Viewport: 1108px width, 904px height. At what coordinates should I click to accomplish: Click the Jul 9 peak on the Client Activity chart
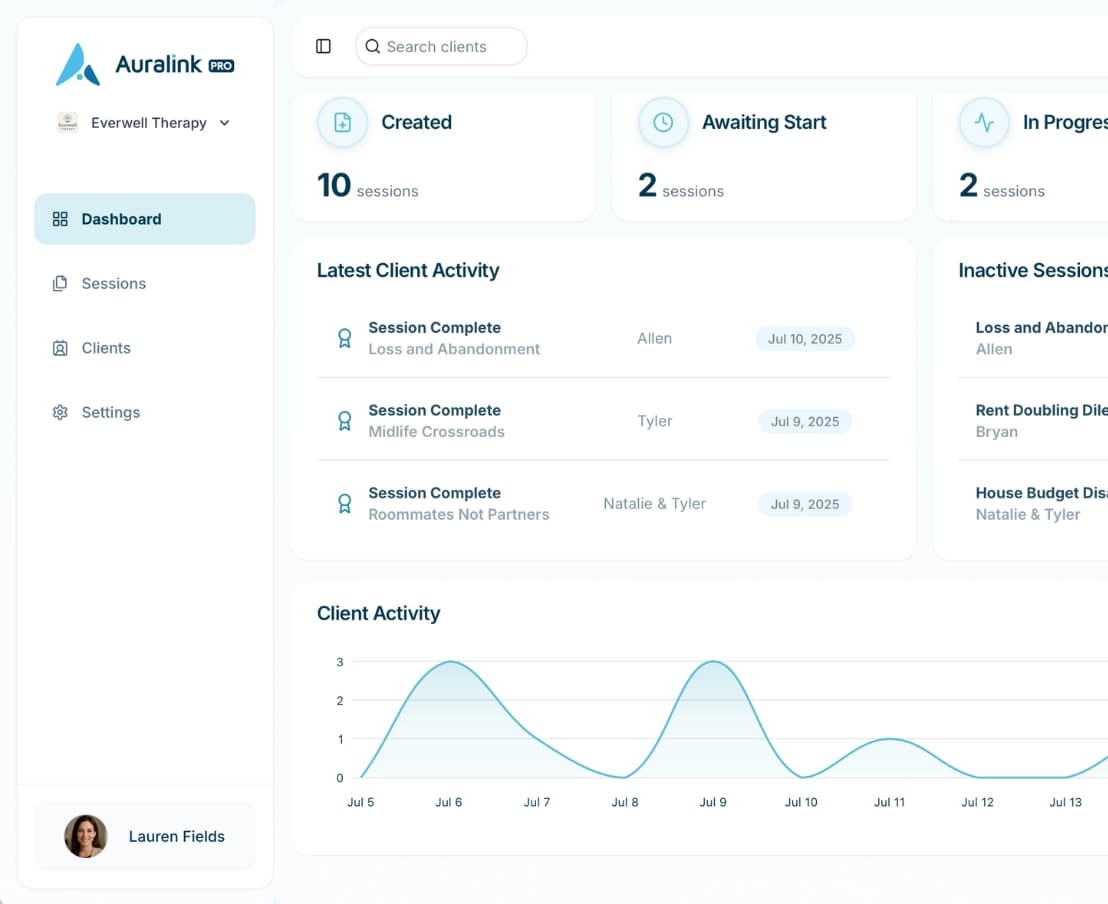pyautogui.click(x=712, y=662)
